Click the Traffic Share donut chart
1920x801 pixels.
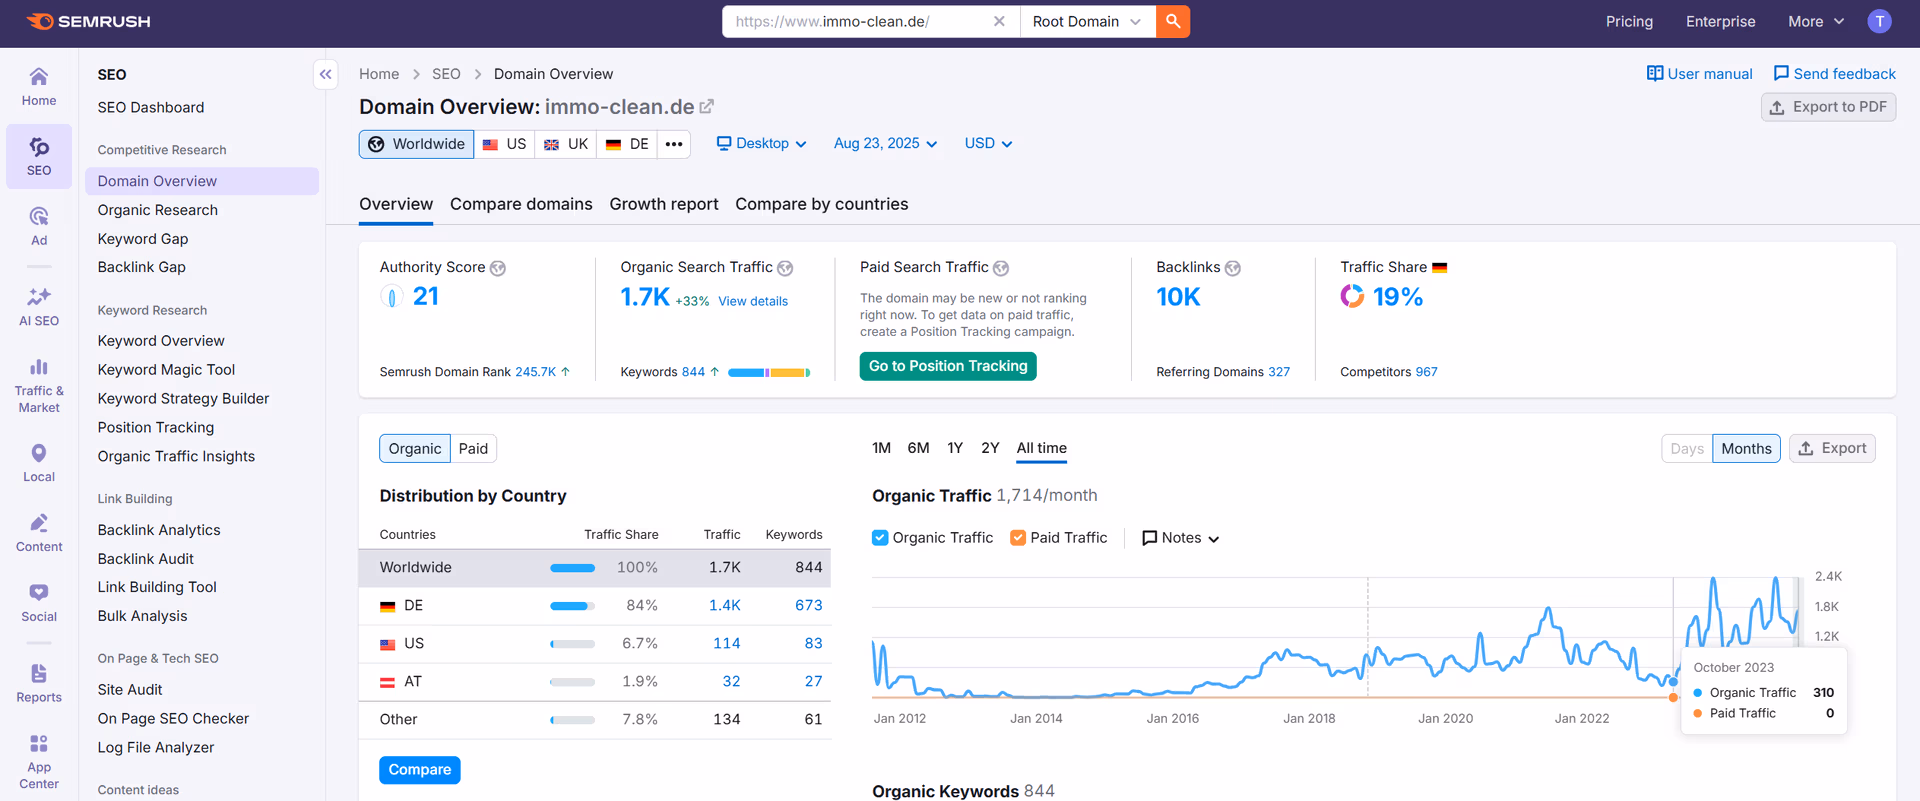pos(1352,296)
